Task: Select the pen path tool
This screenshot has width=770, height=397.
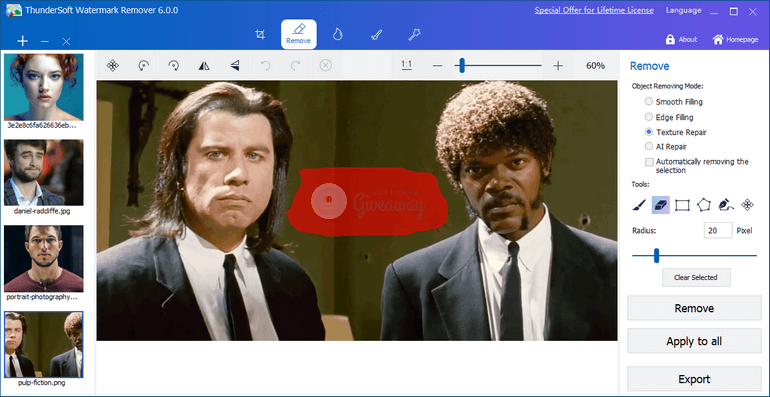Action: pos(725,205)
